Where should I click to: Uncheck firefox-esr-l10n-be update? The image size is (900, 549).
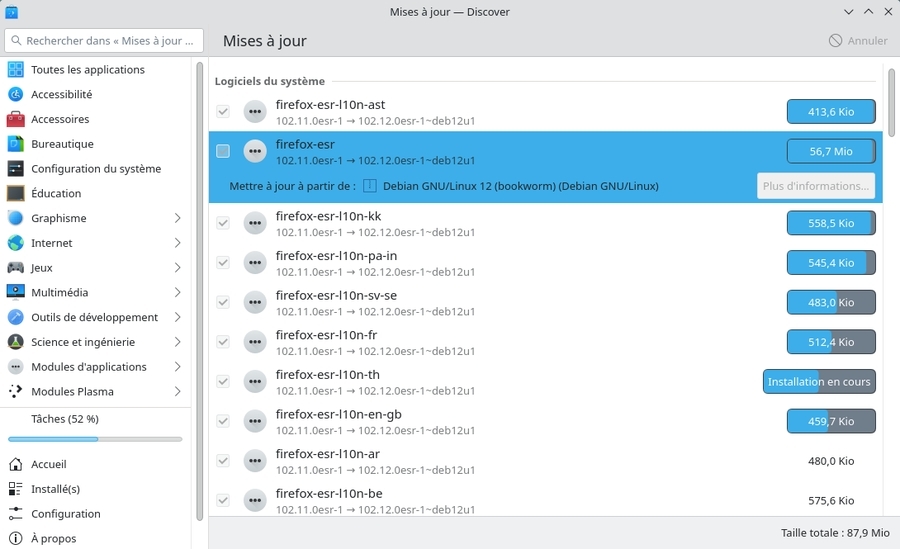(223, 500)
